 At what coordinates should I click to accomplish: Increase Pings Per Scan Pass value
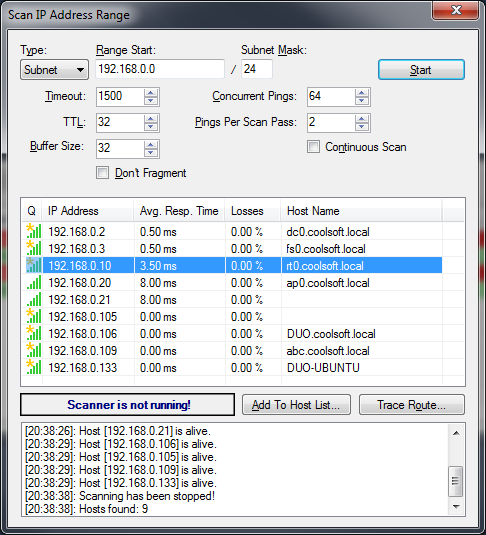point(362,118)
